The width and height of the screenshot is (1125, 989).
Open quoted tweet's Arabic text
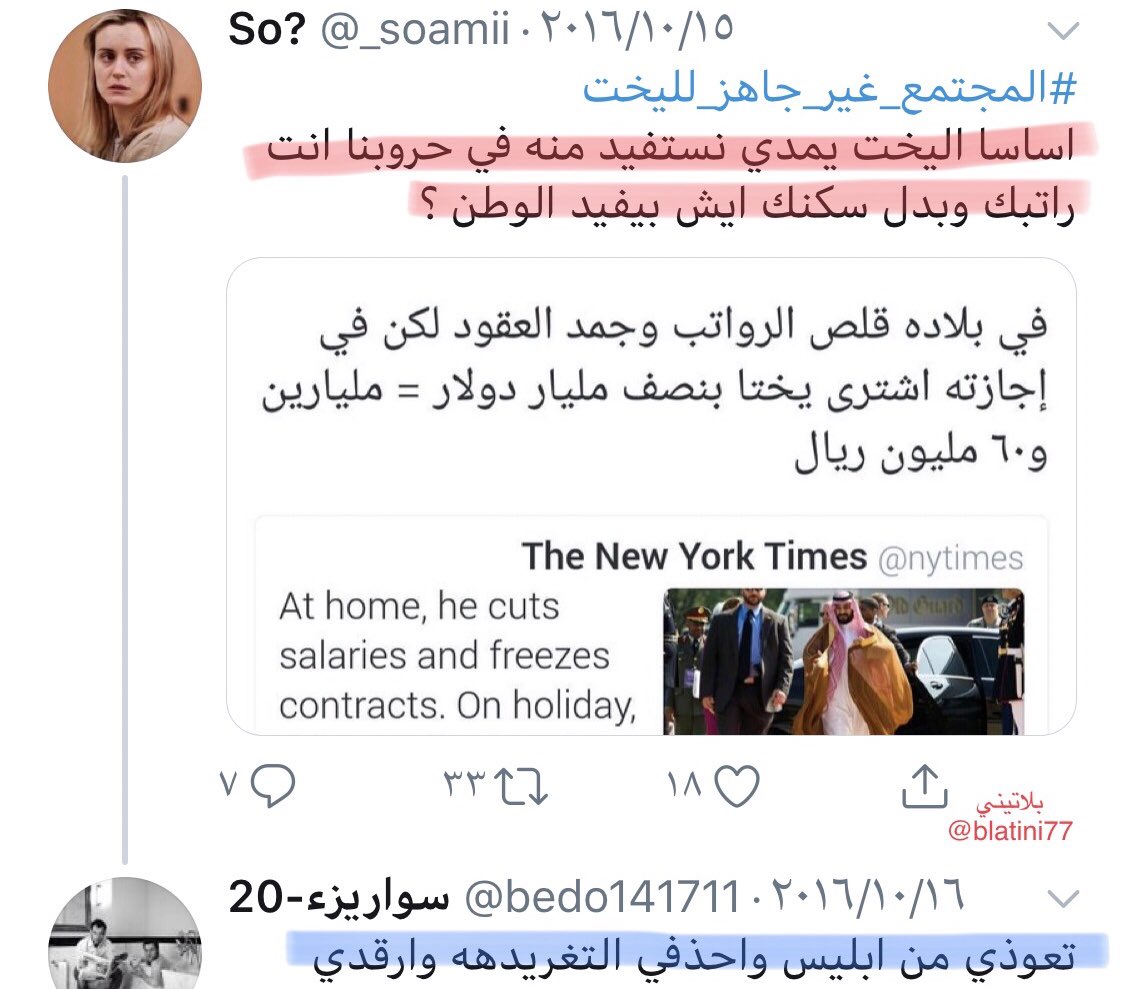(x=654, y=390)
